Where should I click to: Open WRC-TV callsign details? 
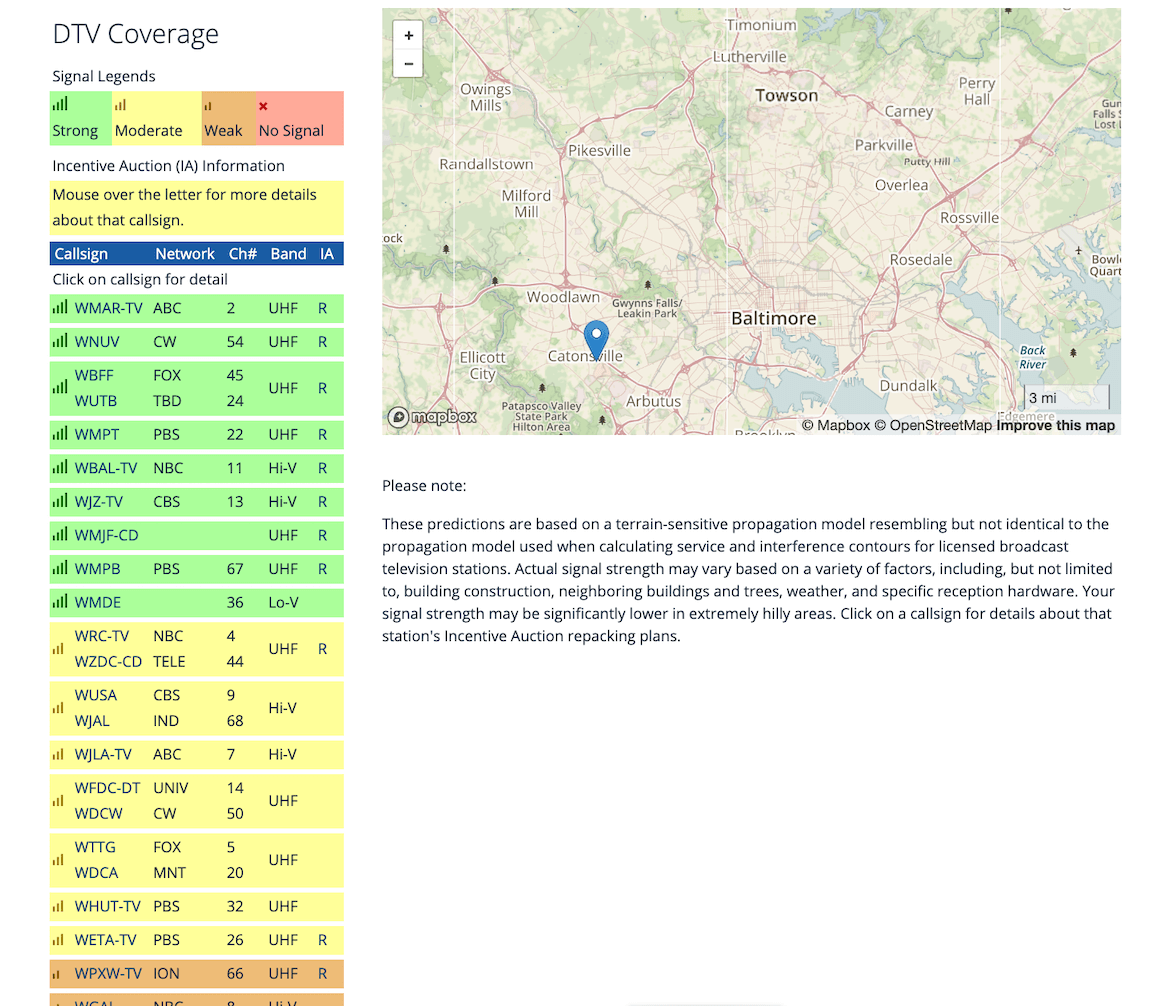pyautogui.click(x=102, y=636)
